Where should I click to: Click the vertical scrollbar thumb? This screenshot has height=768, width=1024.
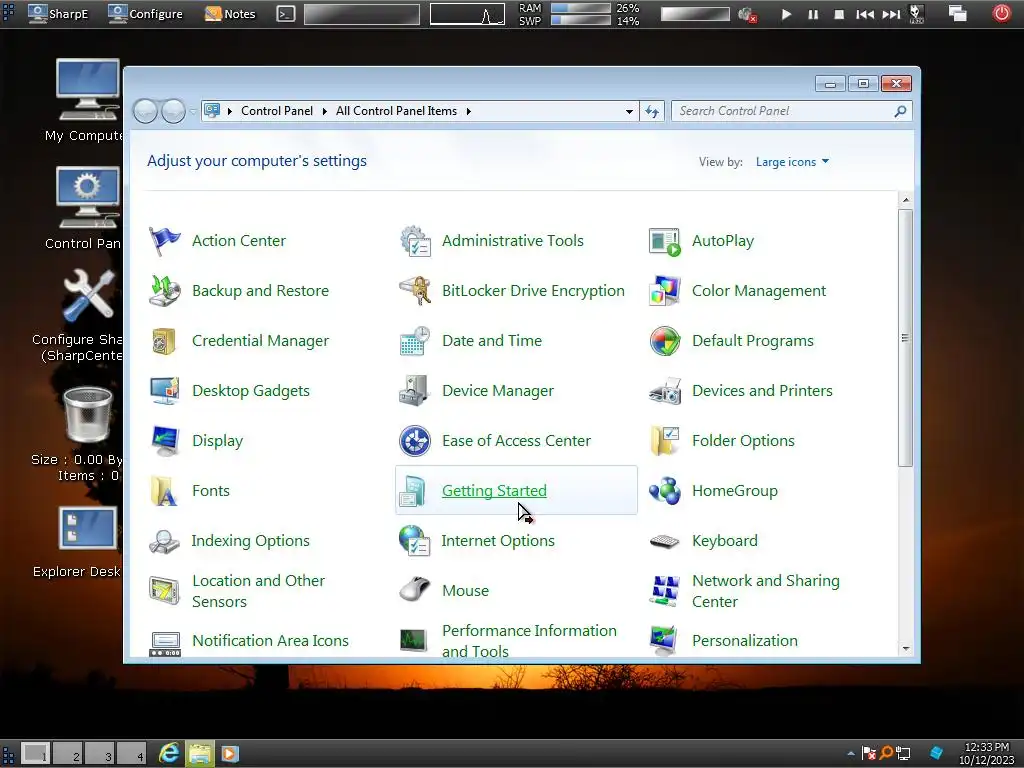pos(905,338)
